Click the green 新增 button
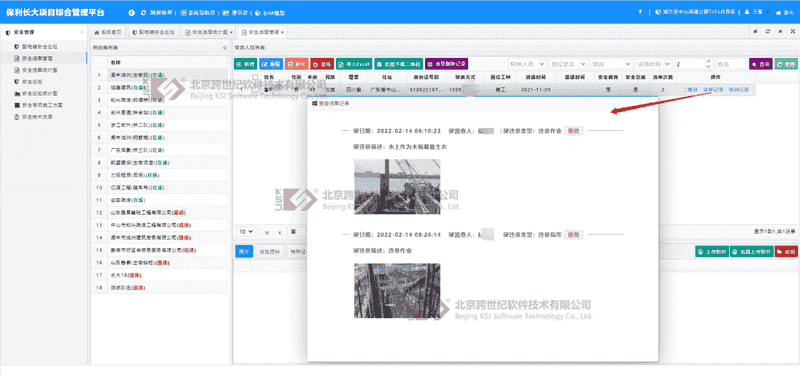Viewport: 800px width, 376px height. [x=245, y=64]
